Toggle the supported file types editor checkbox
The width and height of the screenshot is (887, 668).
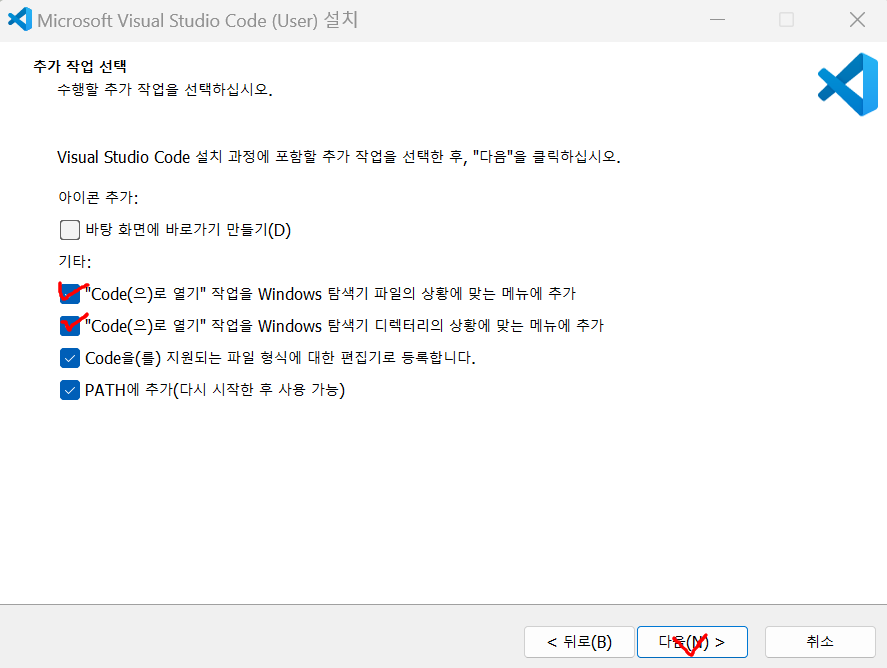tap(70, 358)
